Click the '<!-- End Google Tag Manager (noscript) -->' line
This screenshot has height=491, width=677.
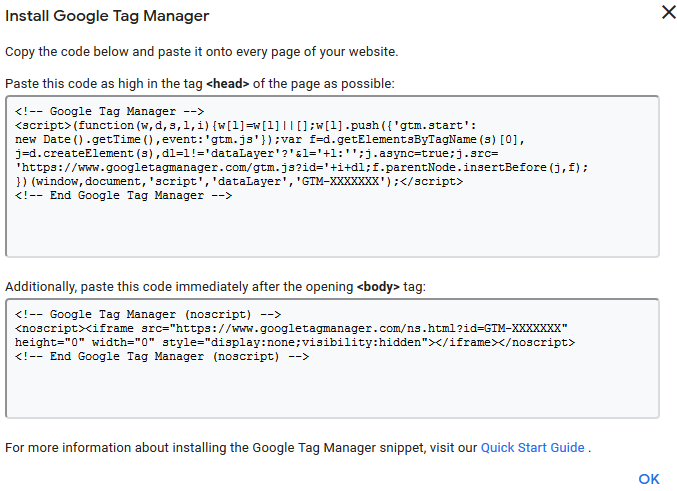coord(162,356)
